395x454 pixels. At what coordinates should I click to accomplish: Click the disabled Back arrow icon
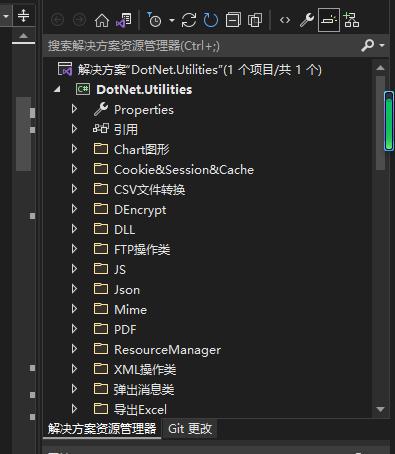[57, 20]
